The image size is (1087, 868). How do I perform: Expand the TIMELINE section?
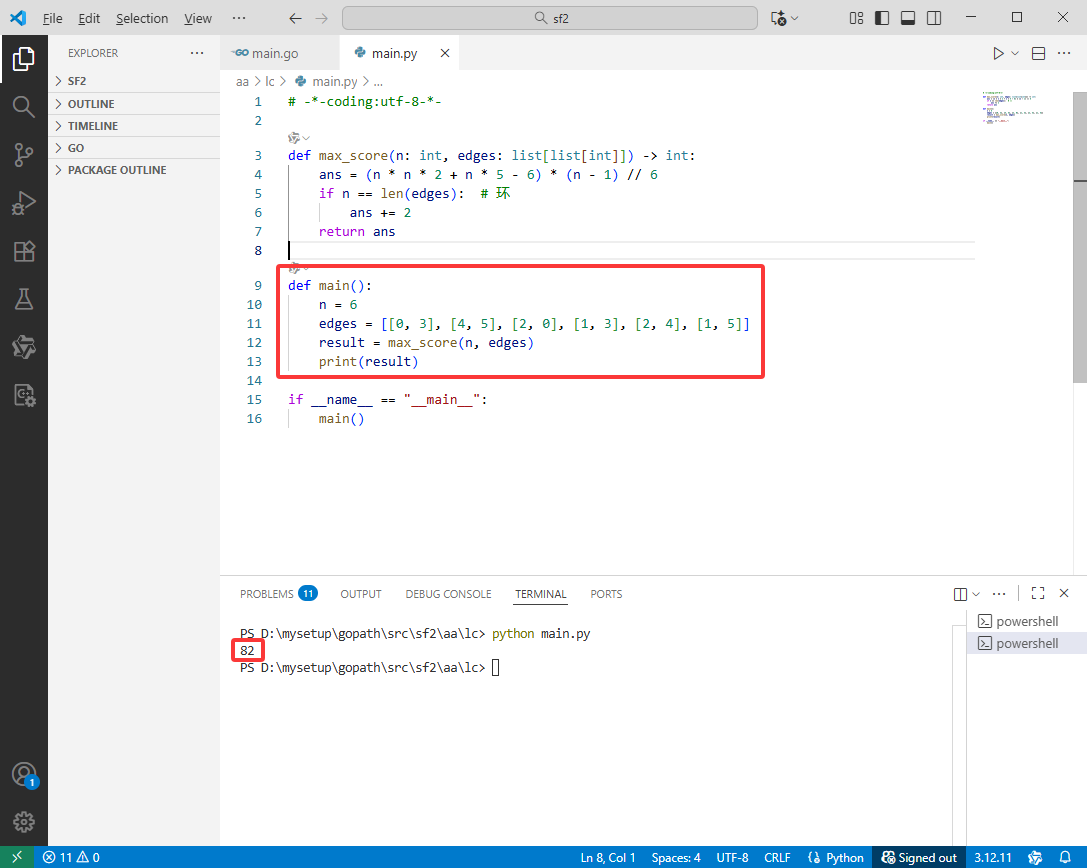coord(134,126)
